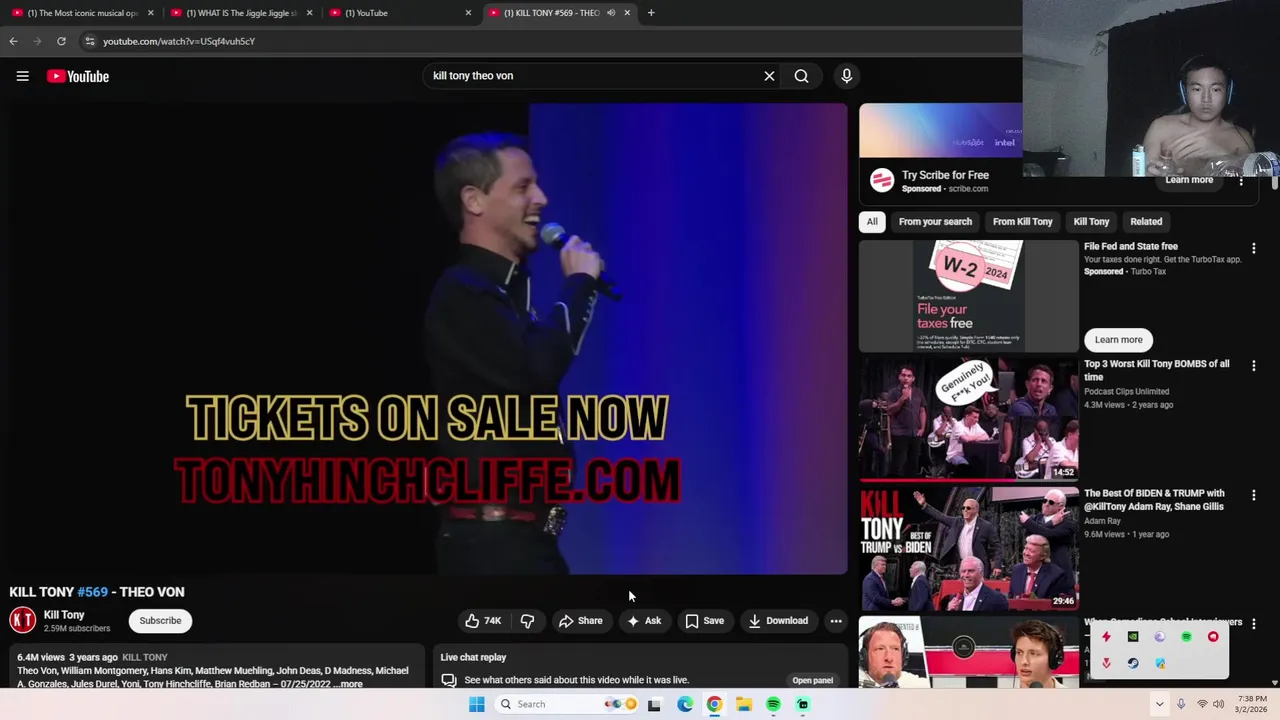This screenshot has height=720, width=1280.
Task: Save the video to a playlist
Action: (704, 621)
